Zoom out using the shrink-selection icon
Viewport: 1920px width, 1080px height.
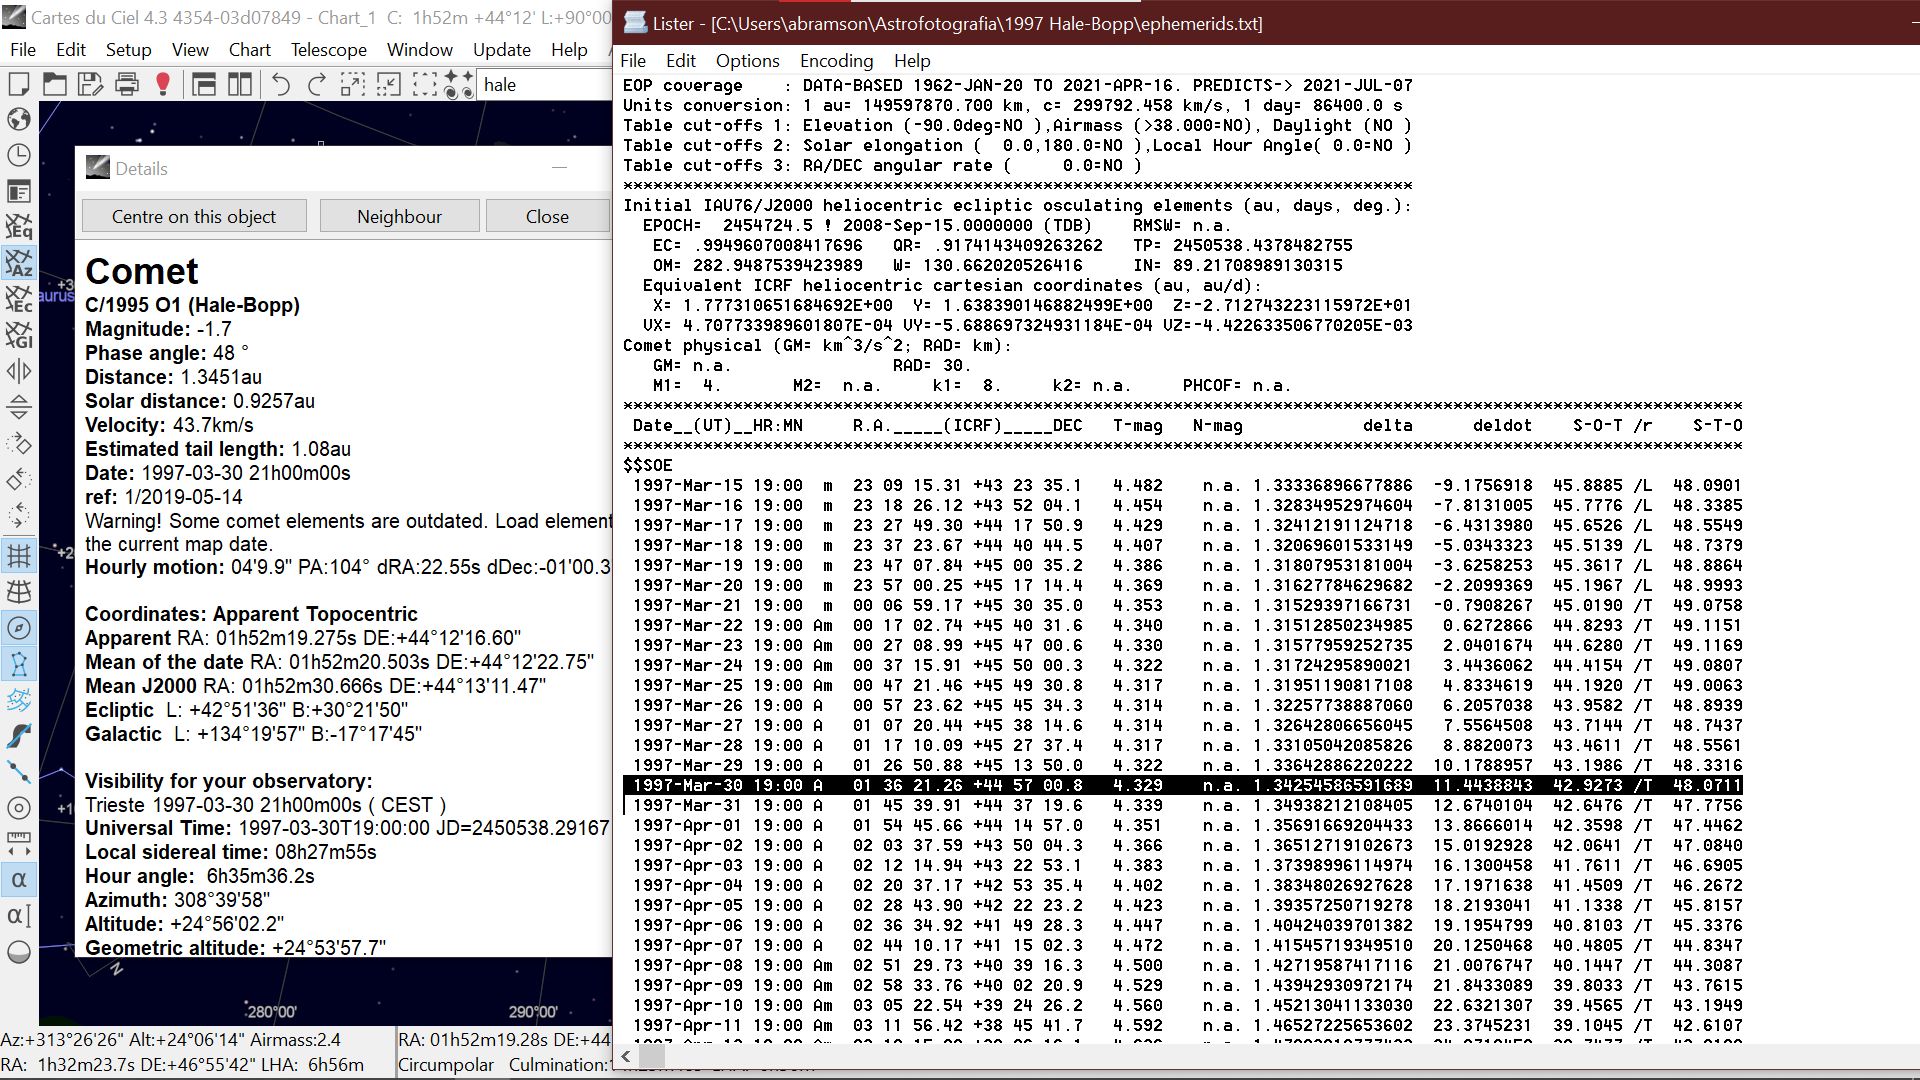click(x=388, y=85)
